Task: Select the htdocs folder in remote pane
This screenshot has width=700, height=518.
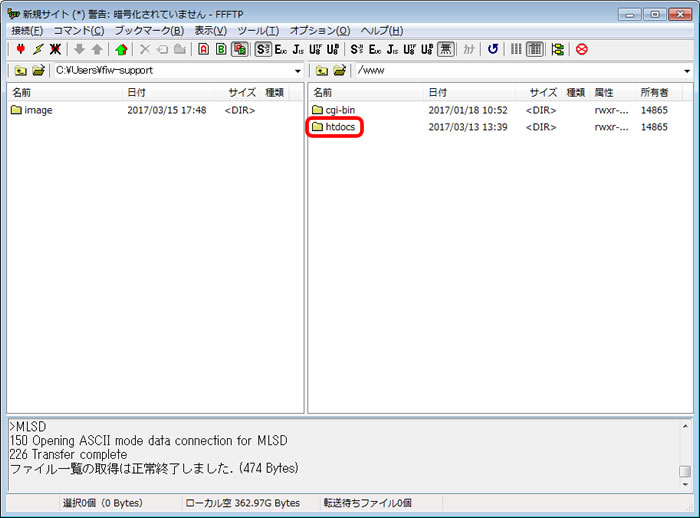Action: 340,127
